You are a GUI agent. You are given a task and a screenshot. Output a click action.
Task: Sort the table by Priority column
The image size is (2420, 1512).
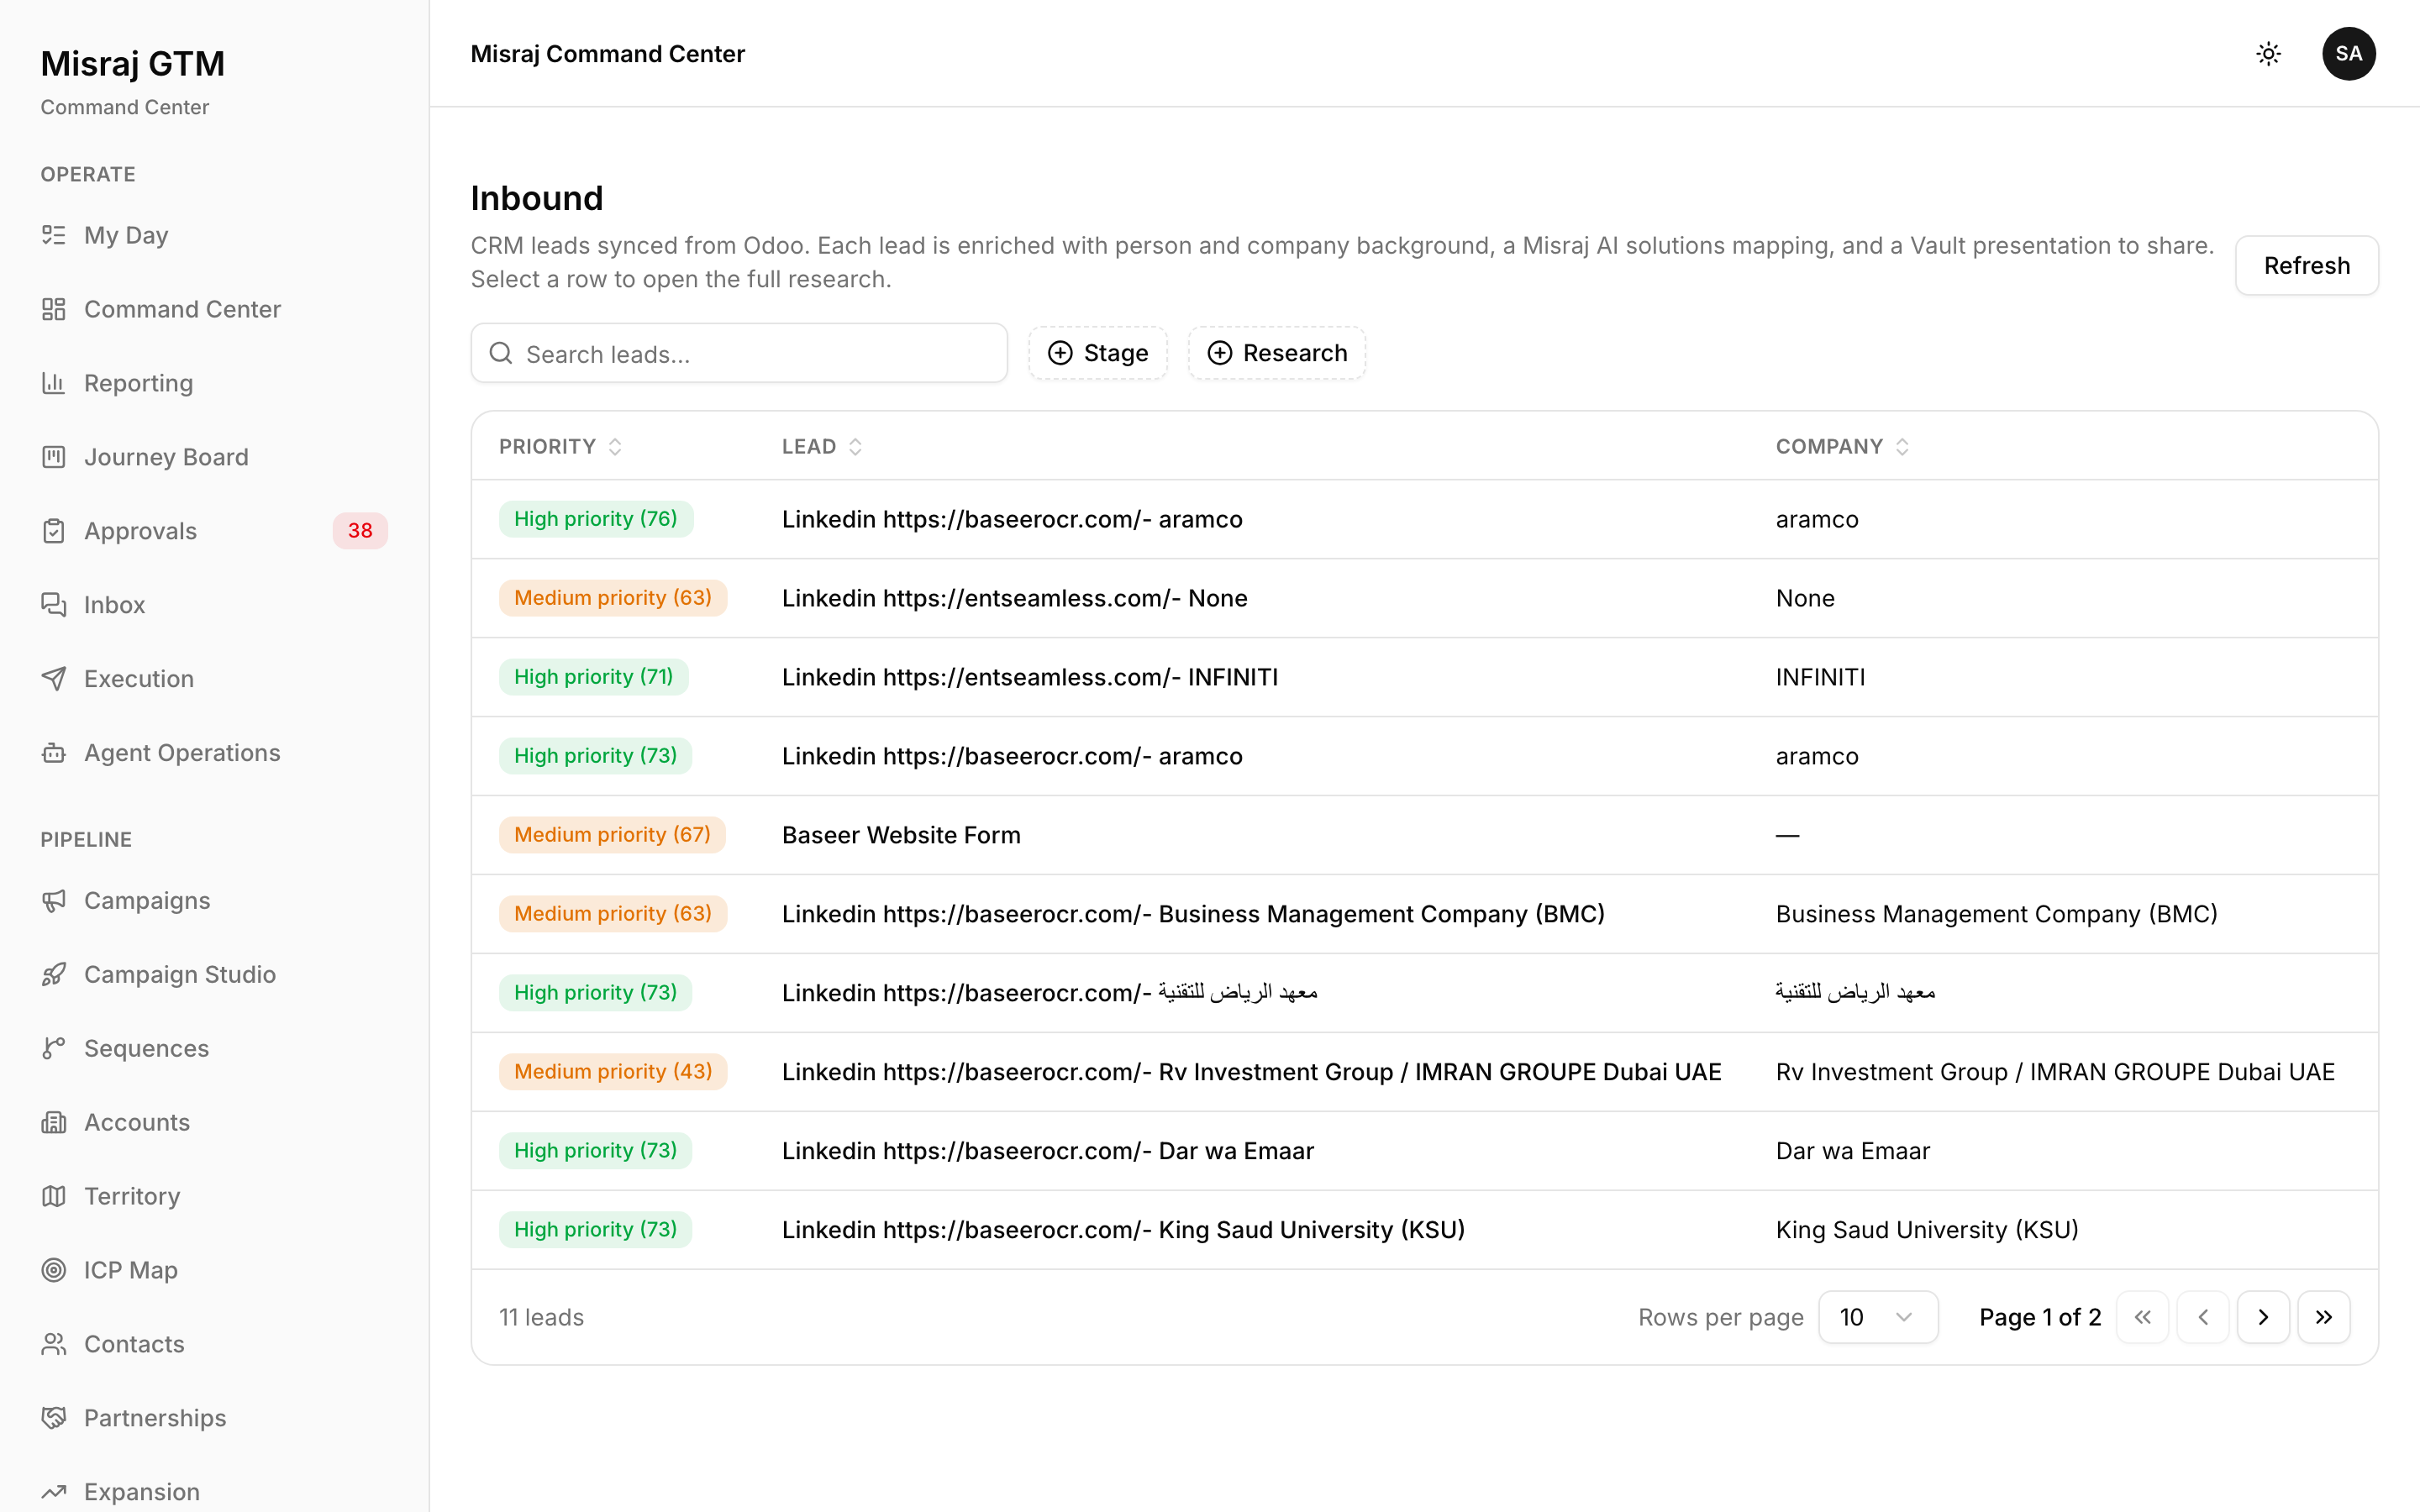(x=560, y=447)
